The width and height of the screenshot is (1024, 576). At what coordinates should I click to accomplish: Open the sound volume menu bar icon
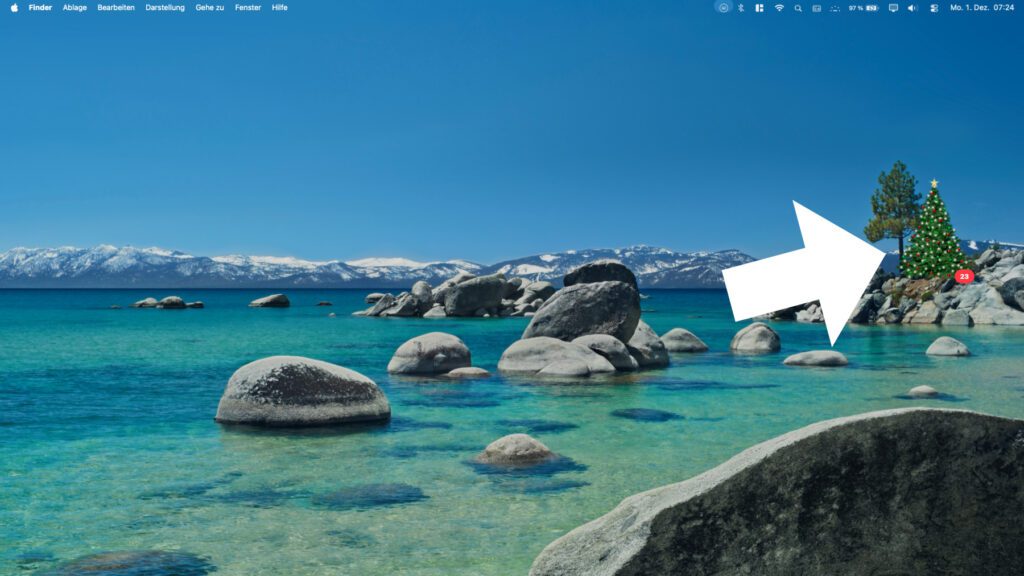pyautogui.click(x=910, y=7)
